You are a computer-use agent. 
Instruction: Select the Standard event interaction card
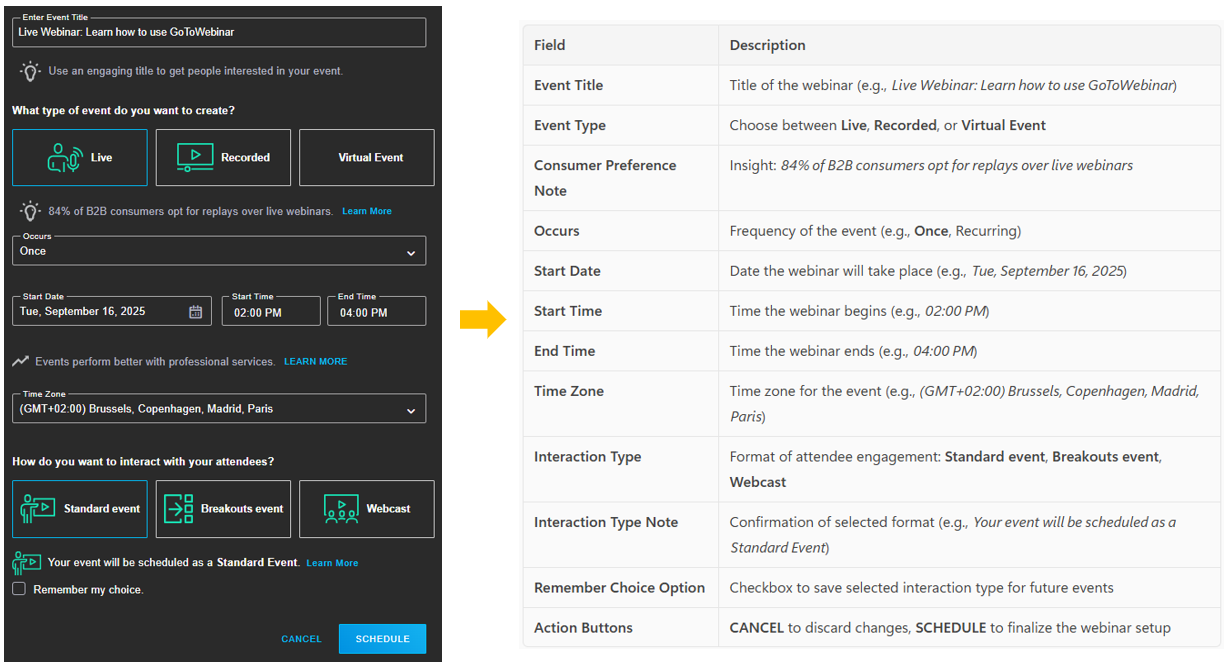(x=80, y=508)
